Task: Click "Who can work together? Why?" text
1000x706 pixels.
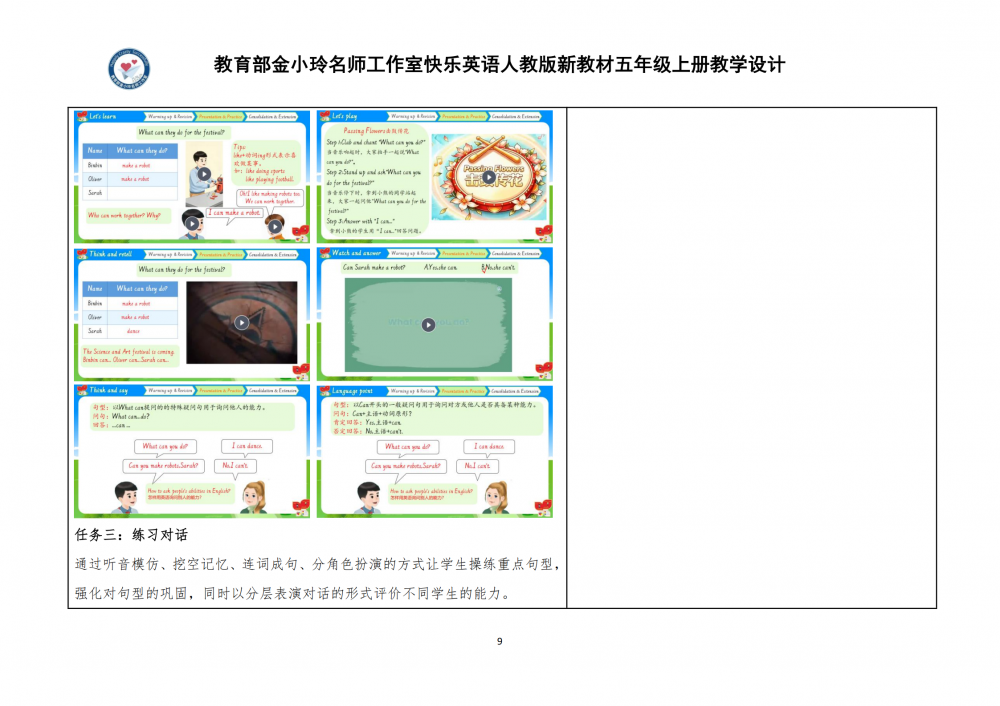Action: (x=124, y=216)
